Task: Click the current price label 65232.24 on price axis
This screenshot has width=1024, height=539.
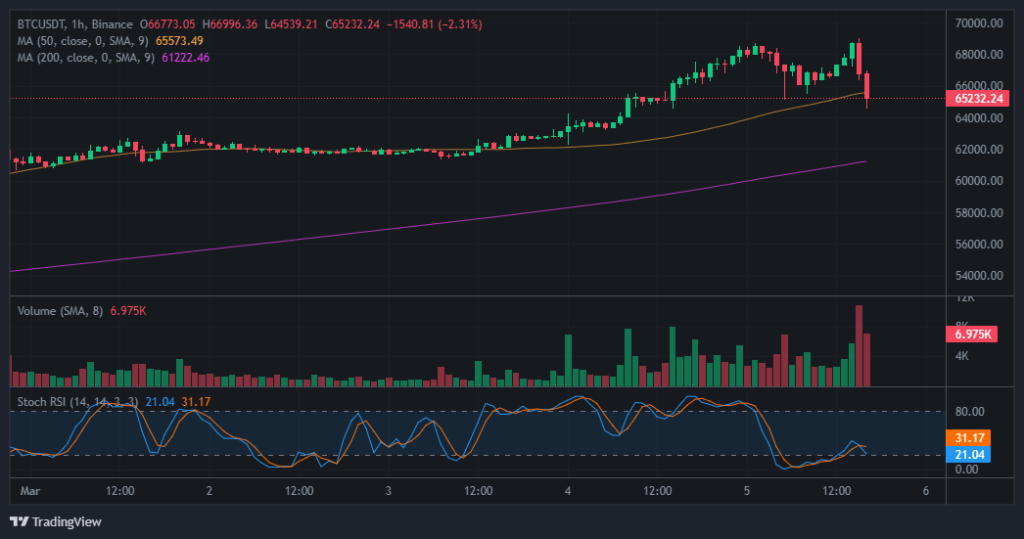Action: click(978, 99)
